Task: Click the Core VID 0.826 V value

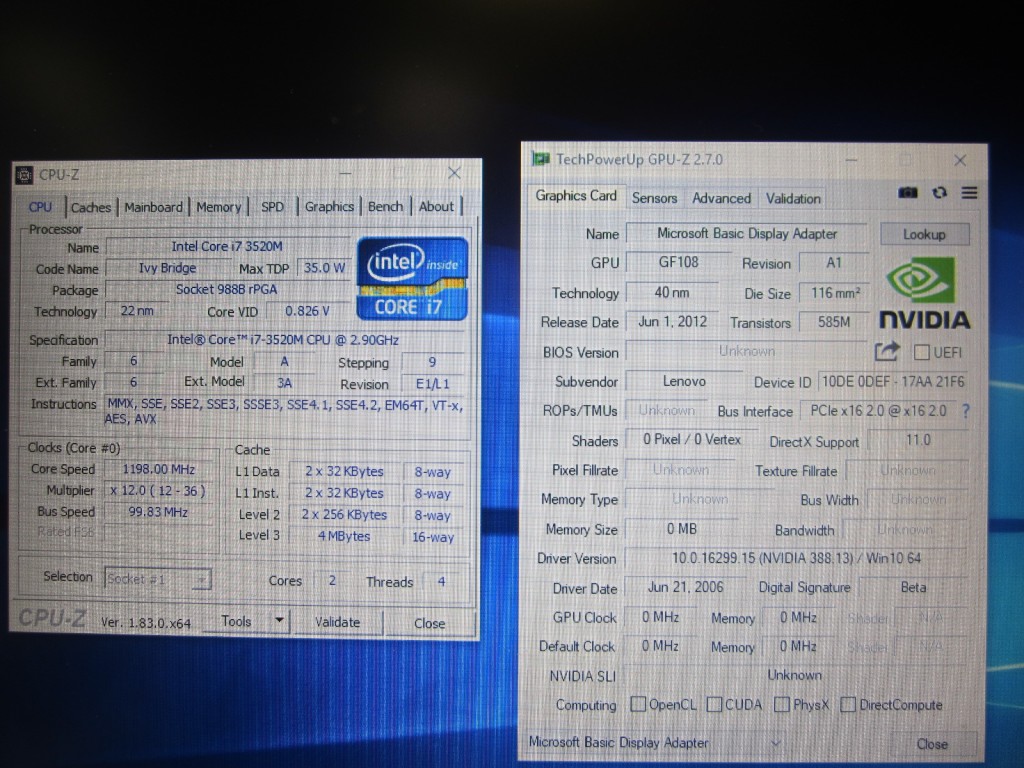Action: [x=307, y=311]
